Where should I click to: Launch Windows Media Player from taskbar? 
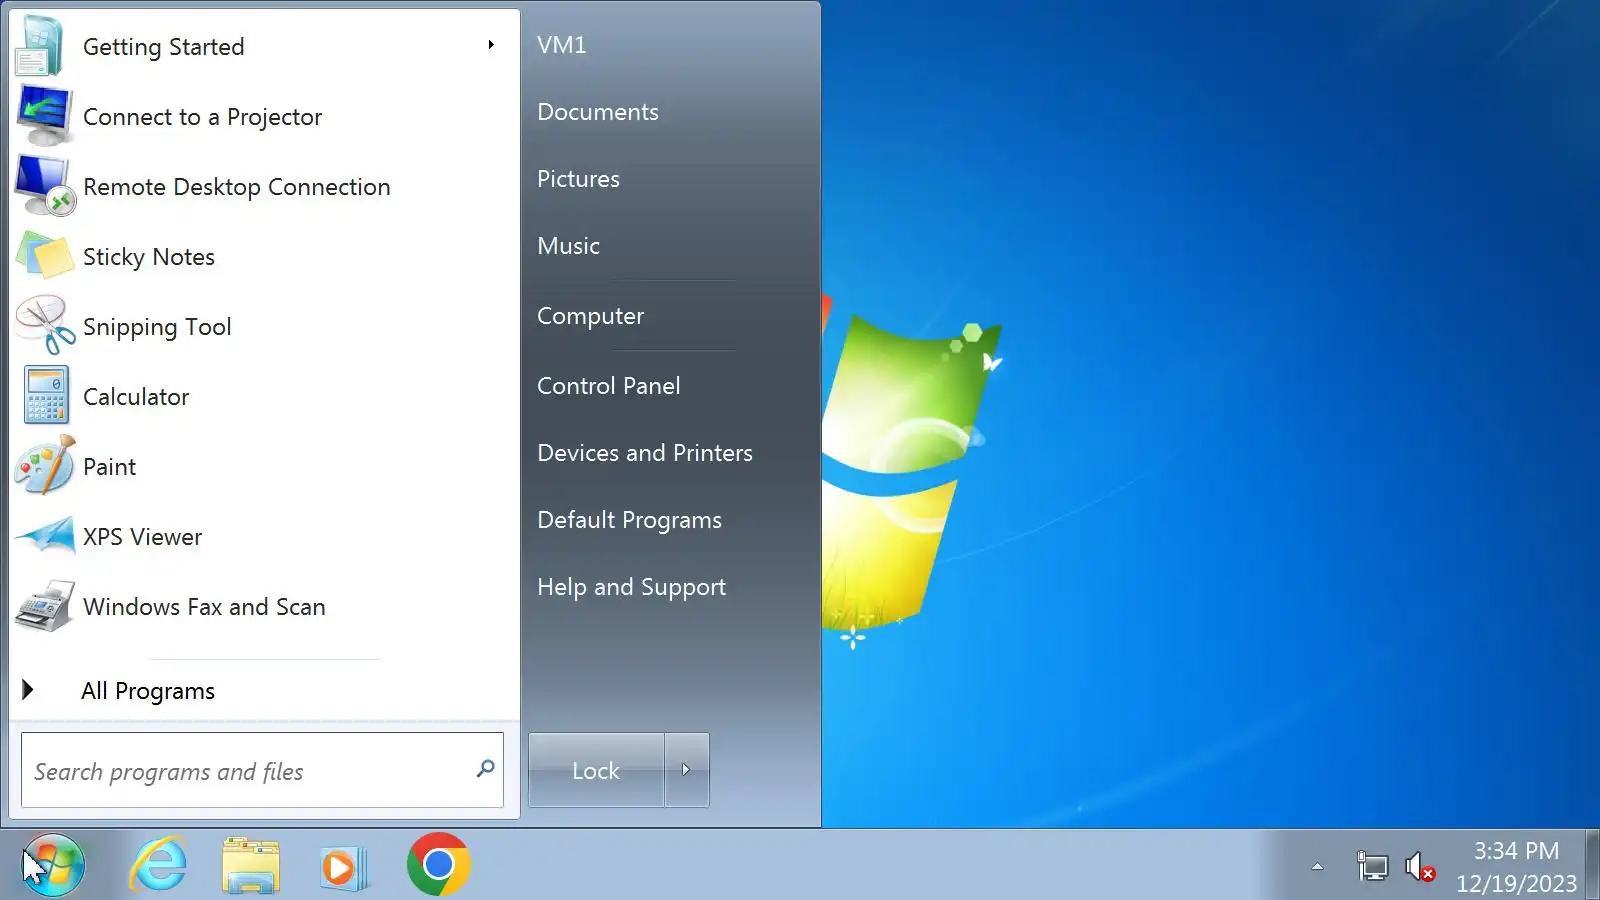pyautogui.click(x=343, y=867)
